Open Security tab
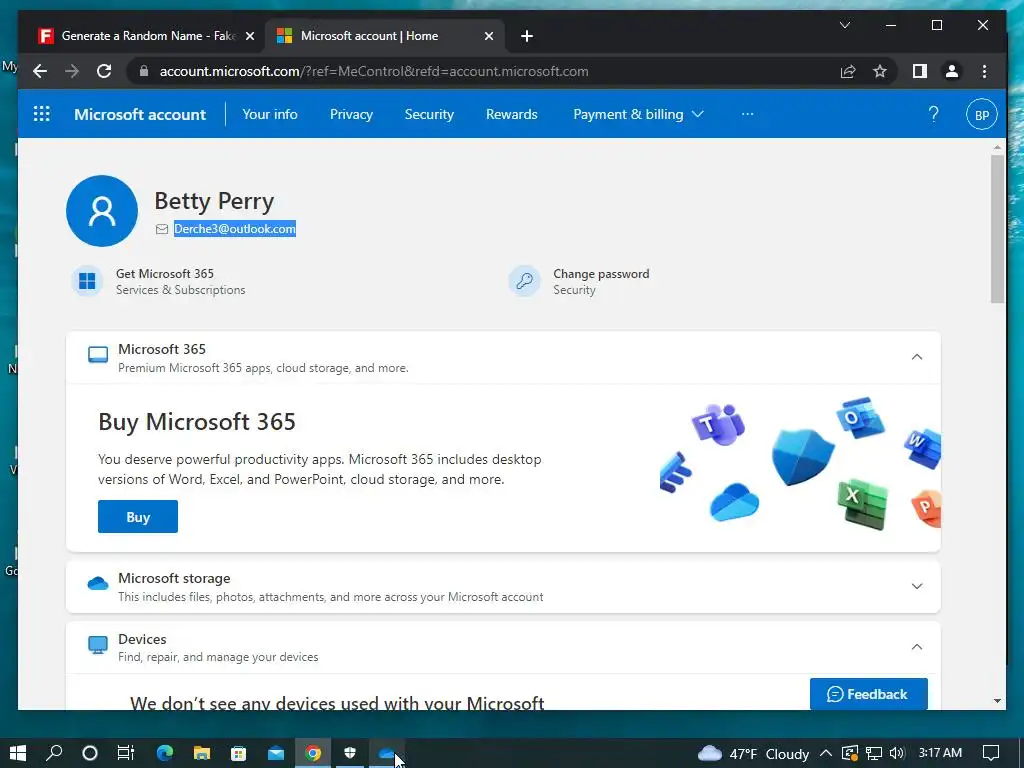Screen dimensions: 1024x768 point(429,114)
